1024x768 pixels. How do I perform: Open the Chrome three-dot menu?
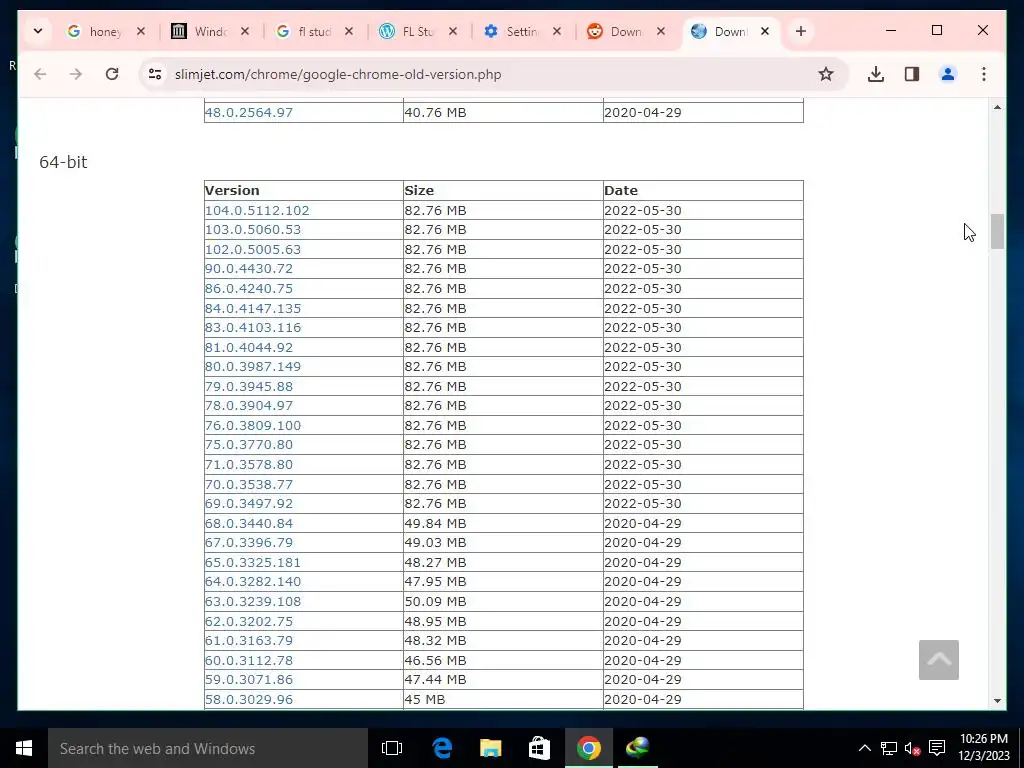coord(984,74)
